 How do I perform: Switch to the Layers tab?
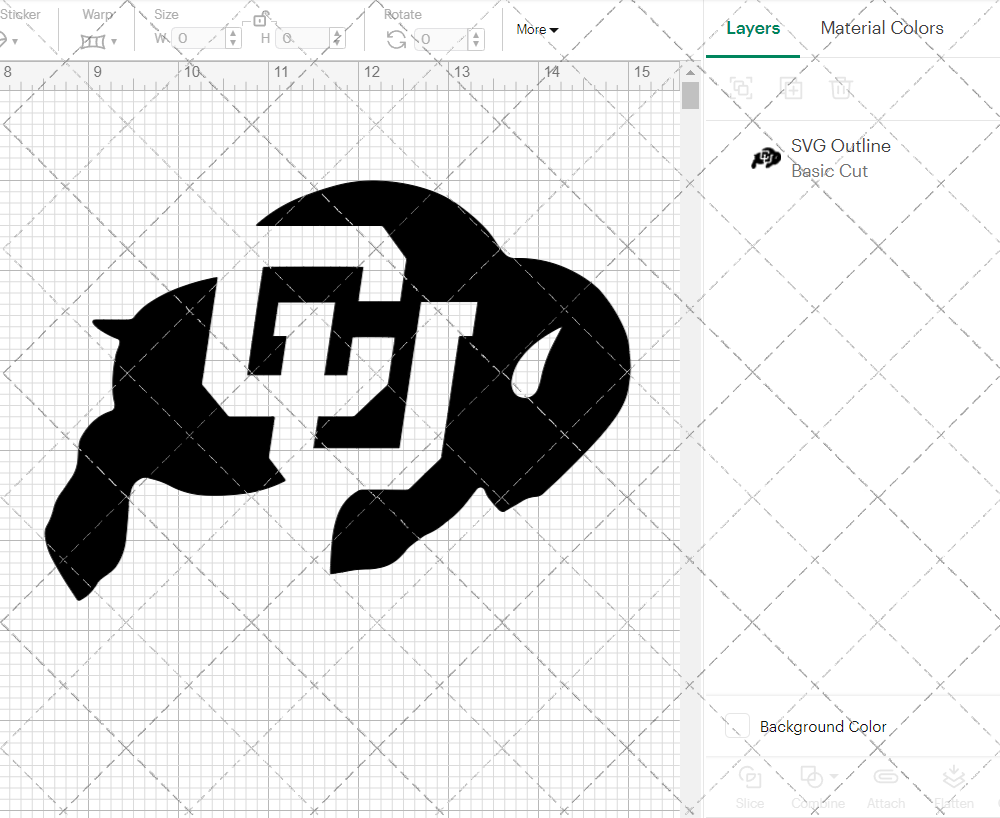coord(753,29)
